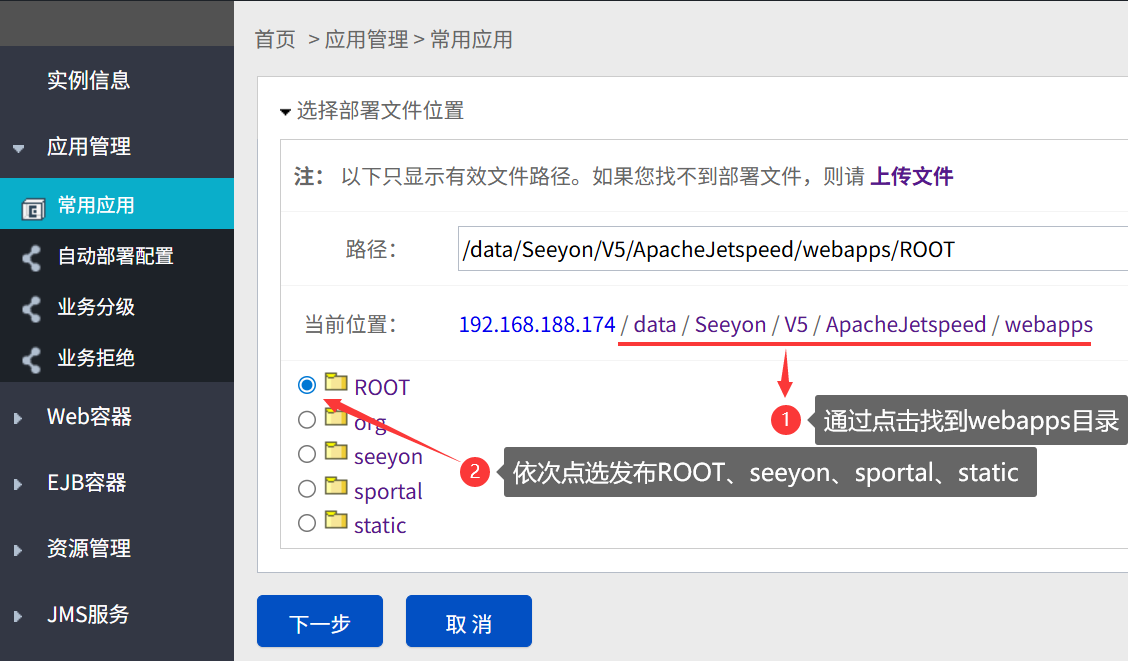Viewport: 1128px width, 661px height.
Task: Open the 实例信息 menu item
Action: [88, 81]
